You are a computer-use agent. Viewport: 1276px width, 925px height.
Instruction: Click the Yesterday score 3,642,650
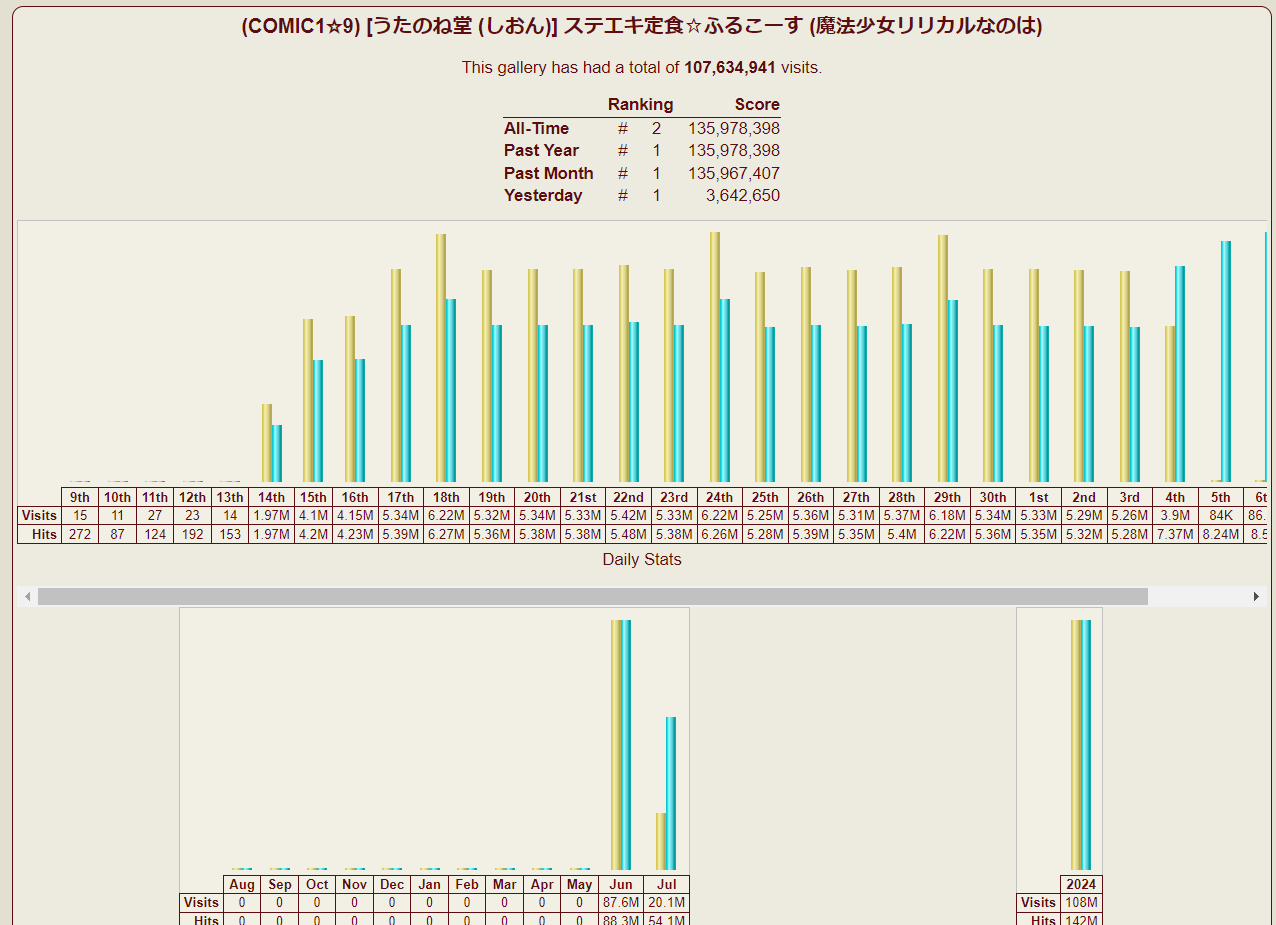(743, 195)
